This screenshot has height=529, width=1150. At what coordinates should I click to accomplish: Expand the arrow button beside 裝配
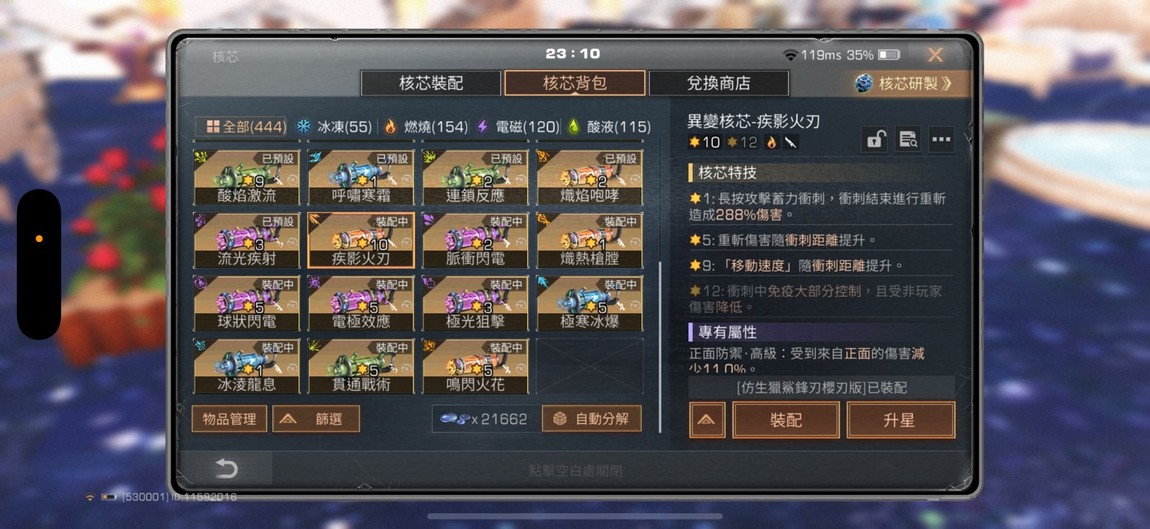[x=707, y=420]
